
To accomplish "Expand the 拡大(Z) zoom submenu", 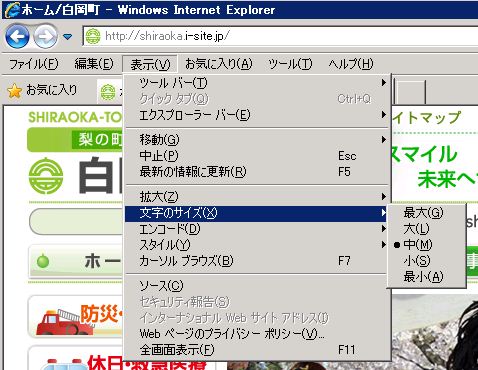I will 257,197.
